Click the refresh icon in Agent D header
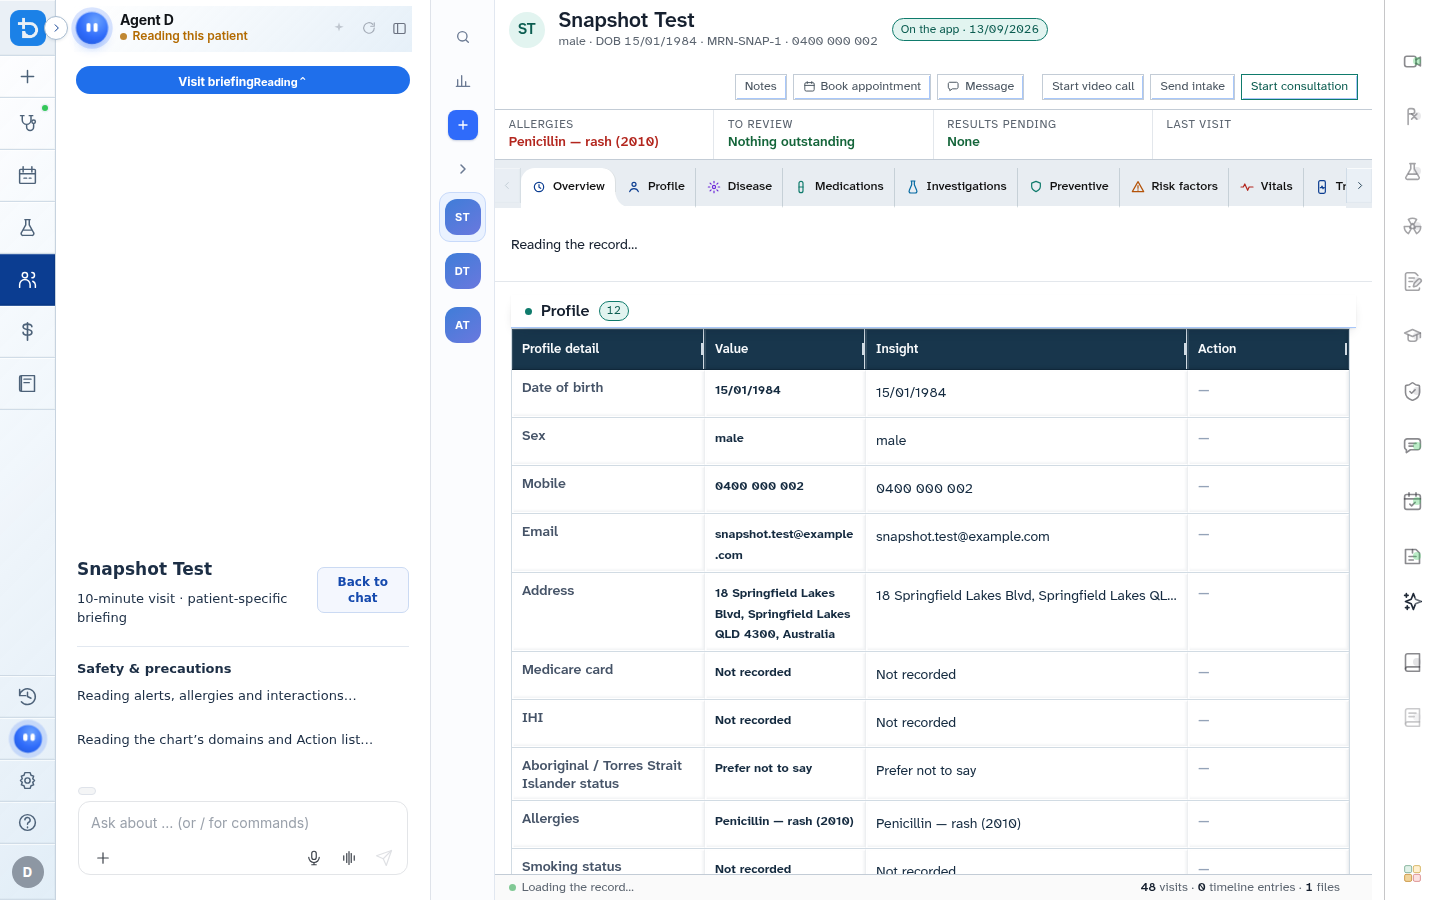 click(369, 28)
